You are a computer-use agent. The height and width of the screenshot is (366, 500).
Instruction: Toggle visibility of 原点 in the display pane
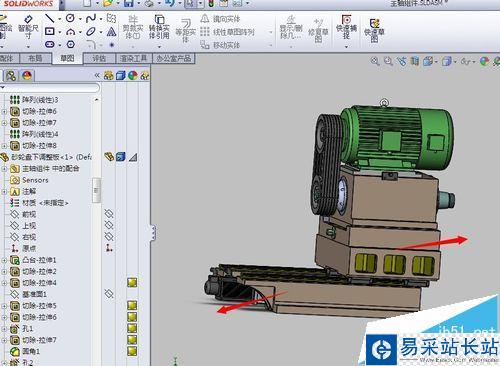(x=109, y=248)
